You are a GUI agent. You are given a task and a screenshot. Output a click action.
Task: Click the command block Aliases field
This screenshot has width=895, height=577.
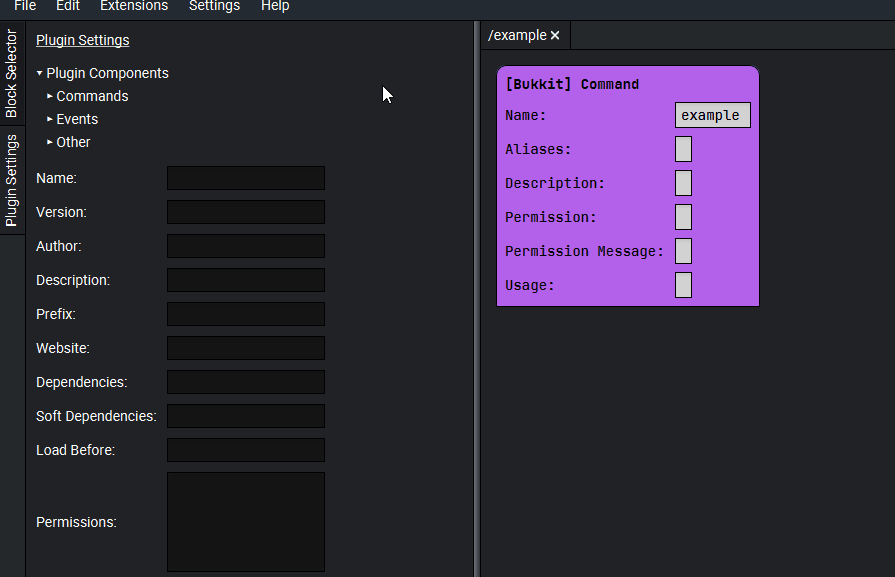coord(683,149)
